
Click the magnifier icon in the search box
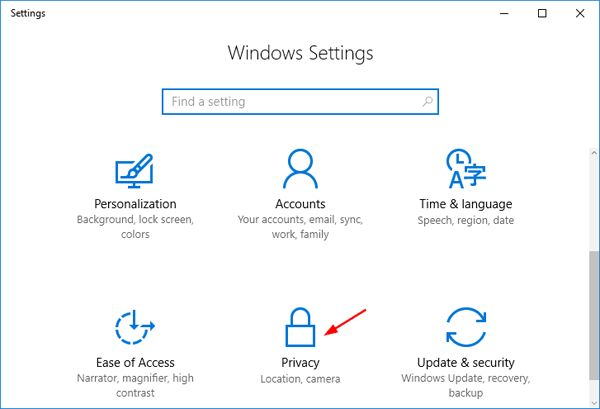tap(427, 101)
